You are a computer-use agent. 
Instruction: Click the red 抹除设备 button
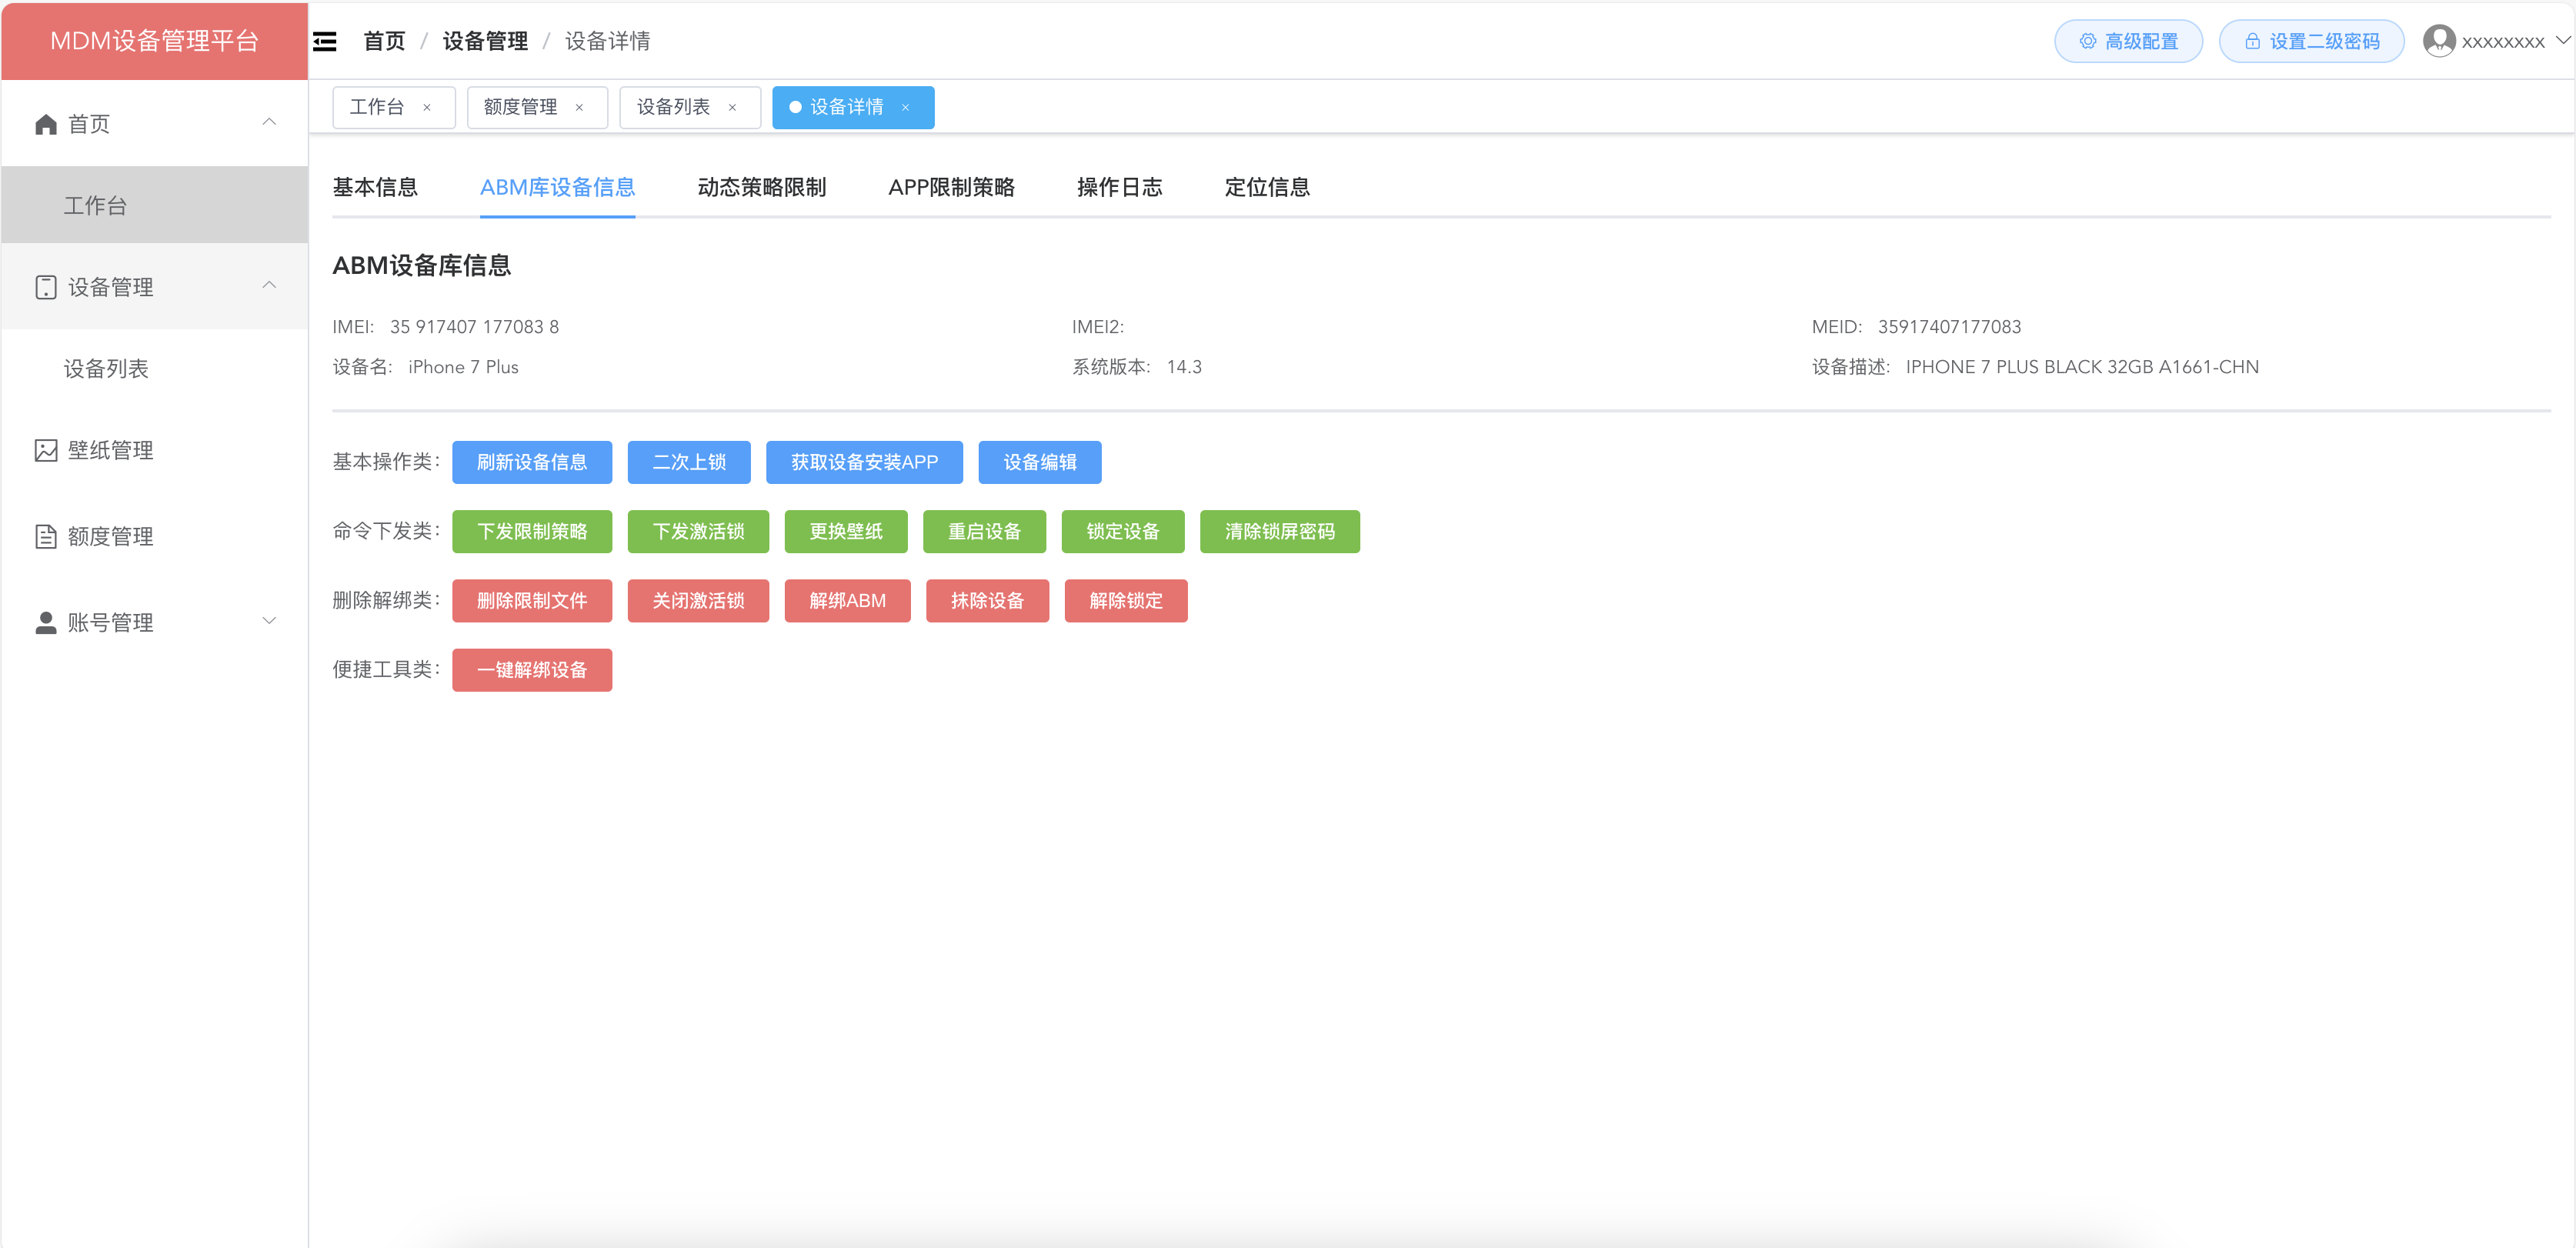[986, 600]
